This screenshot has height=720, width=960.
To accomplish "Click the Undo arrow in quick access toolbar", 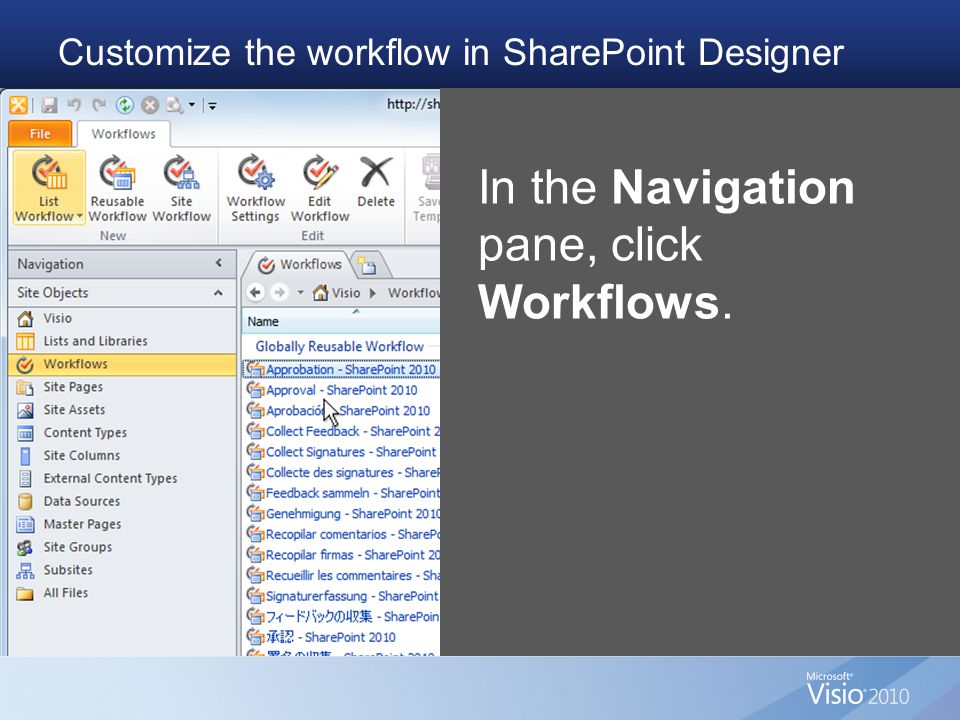I will point(74,105).
